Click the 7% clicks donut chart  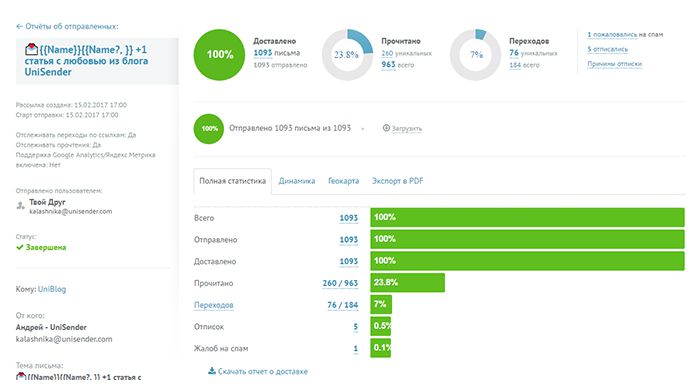[475, 55]
